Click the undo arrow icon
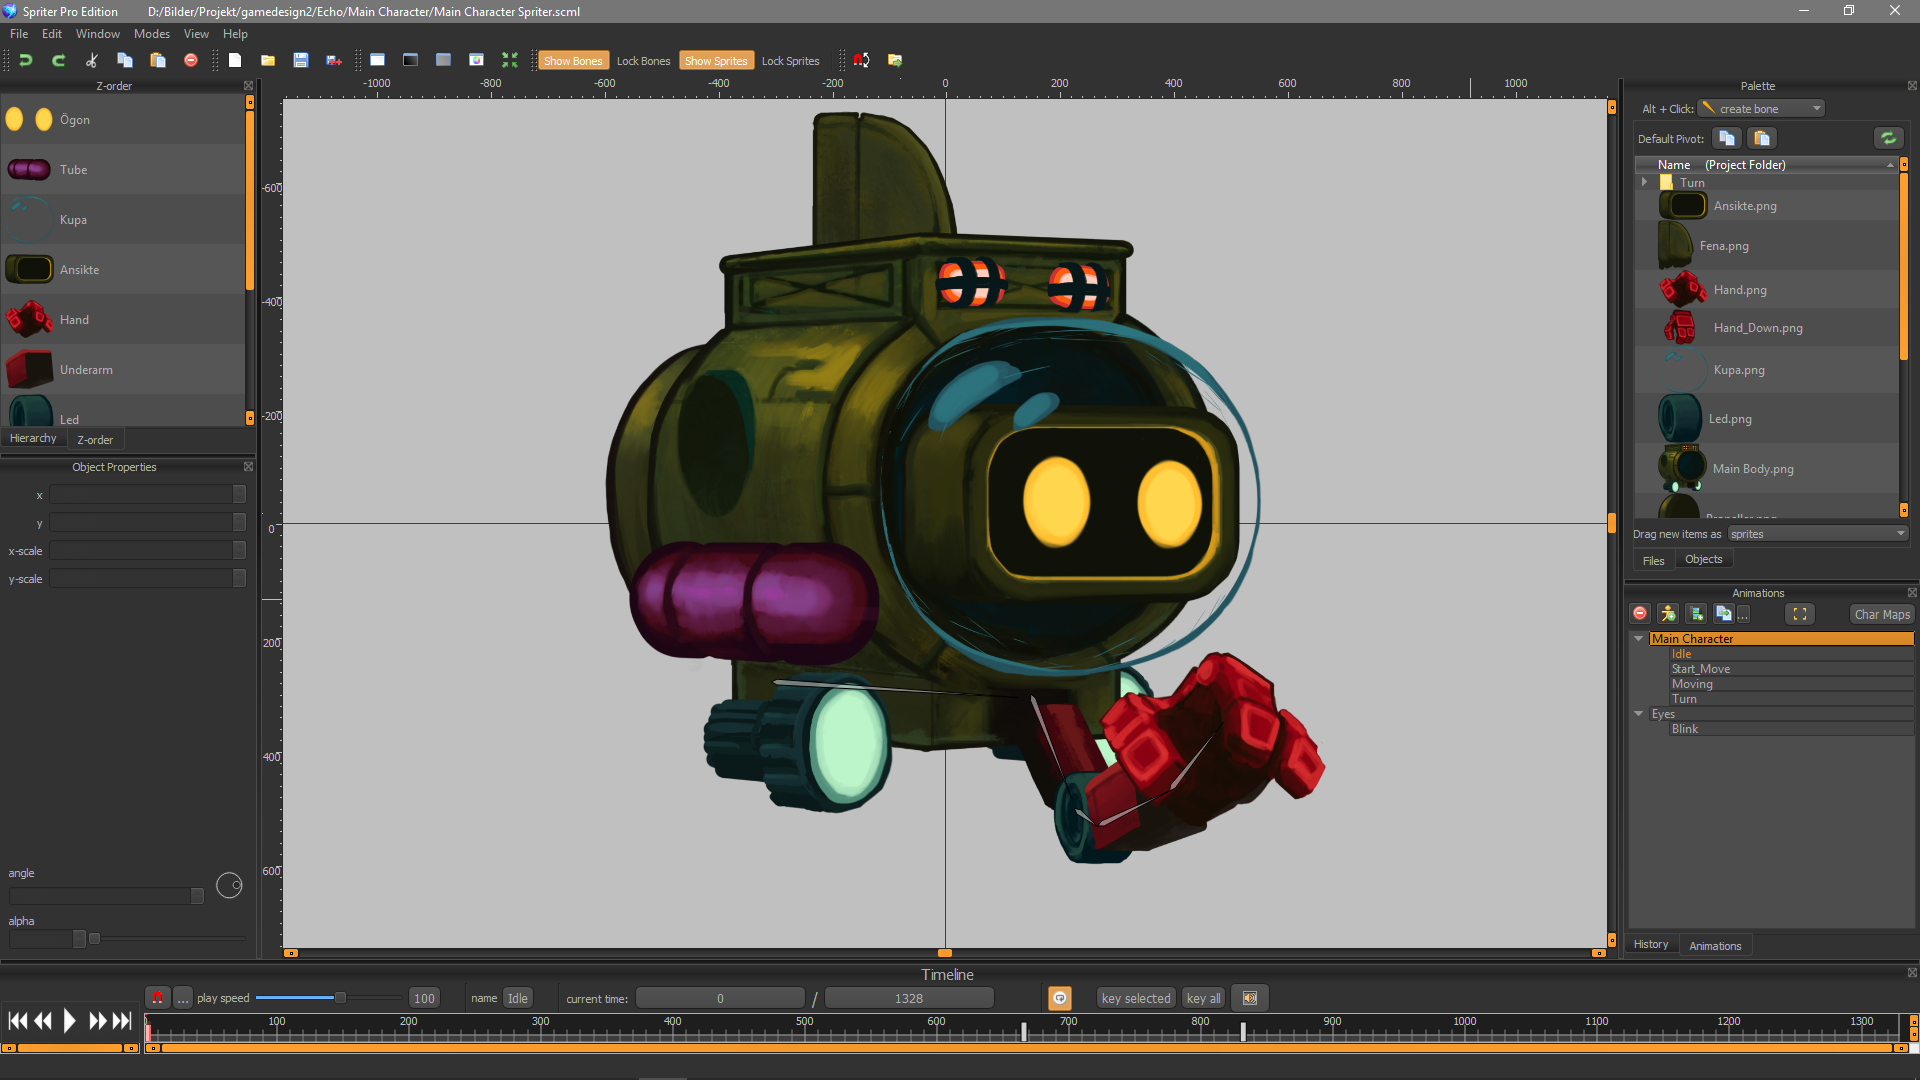 (x=26, y=60)
